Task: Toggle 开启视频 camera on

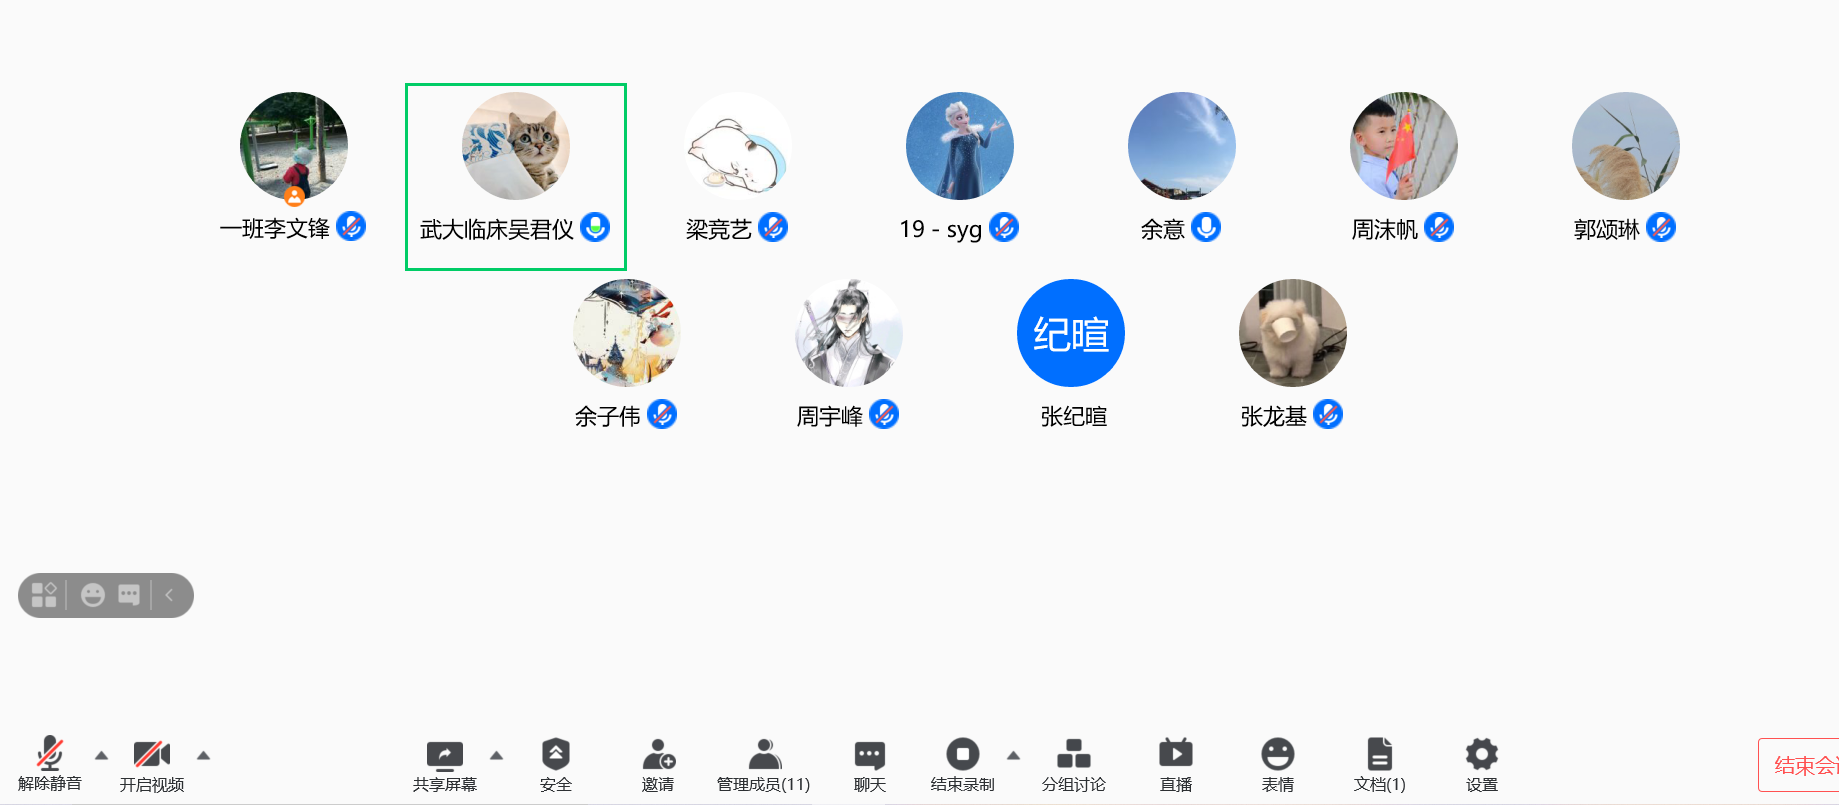Action: (152, 766)
